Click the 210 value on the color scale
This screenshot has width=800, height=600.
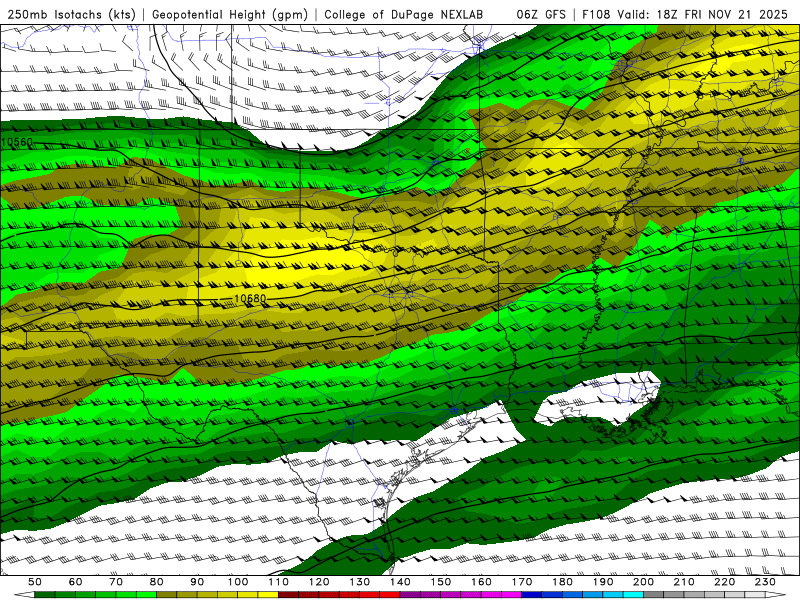coord(684,582)
